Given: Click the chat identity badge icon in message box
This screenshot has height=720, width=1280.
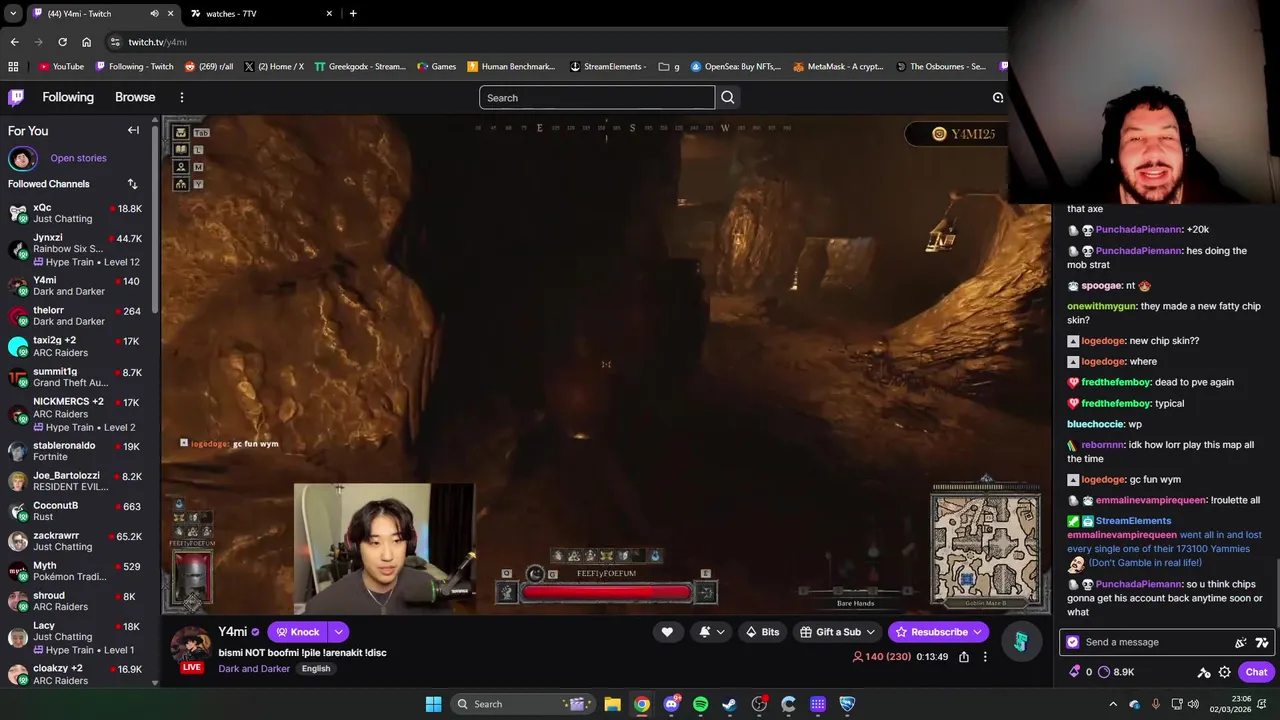Looking at the screenshot, I should 1073,642.
